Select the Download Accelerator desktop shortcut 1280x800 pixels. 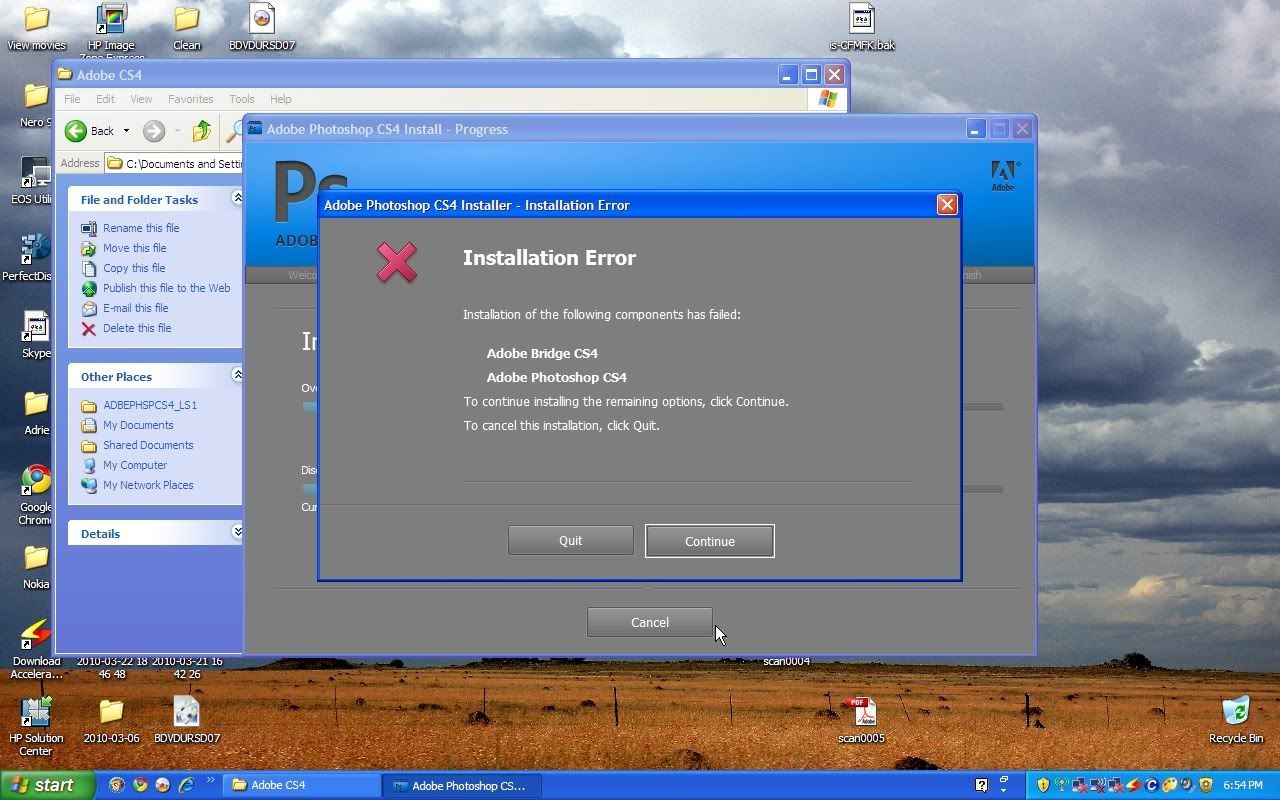36,650
